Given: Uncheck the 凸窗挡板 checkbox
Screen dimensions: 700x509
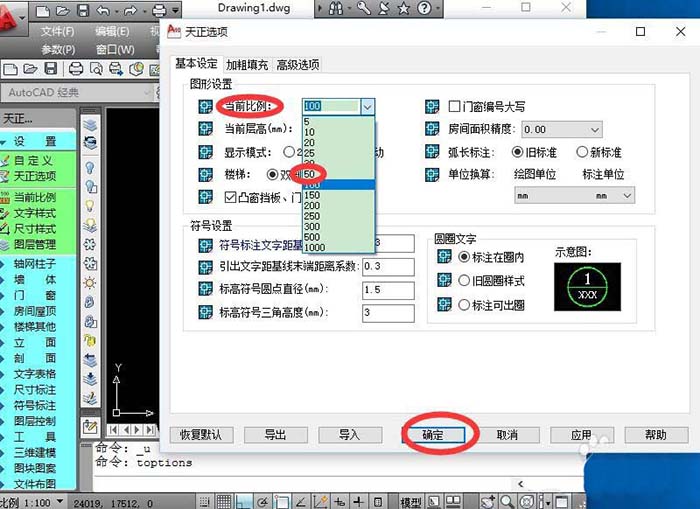Looking at the screenshot, I should (230, 197).
